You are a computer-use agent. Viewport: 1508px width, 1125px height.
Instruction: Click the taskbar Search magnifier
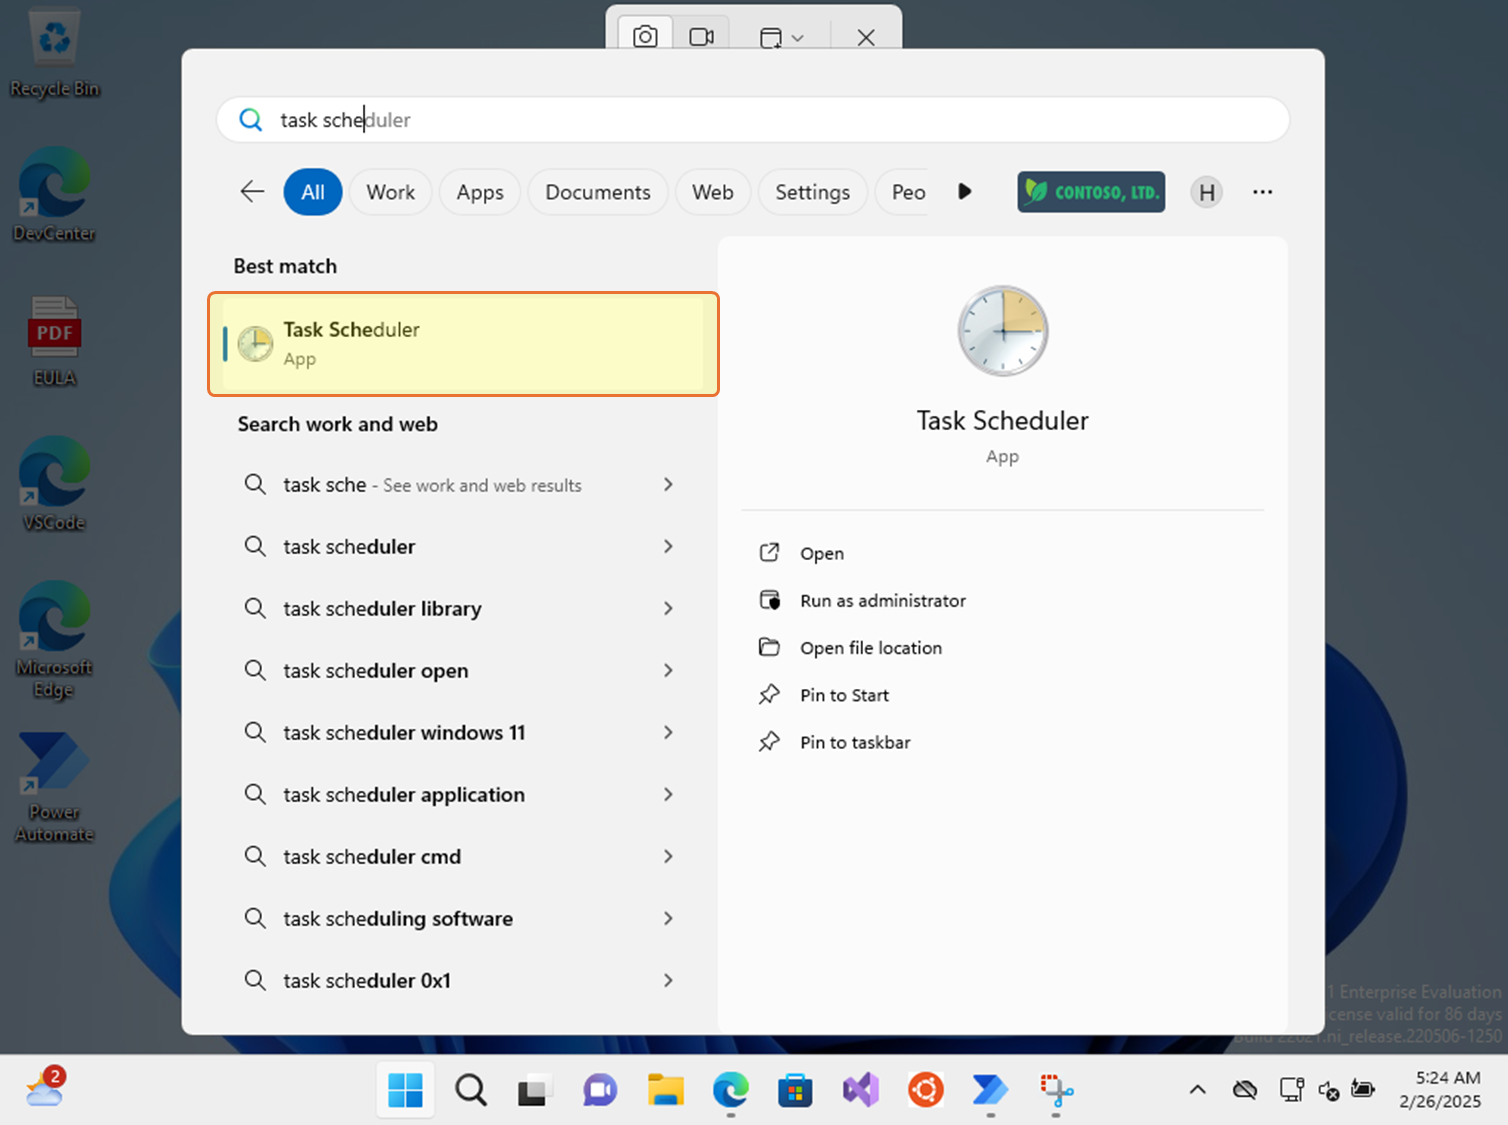[470, 1090]
